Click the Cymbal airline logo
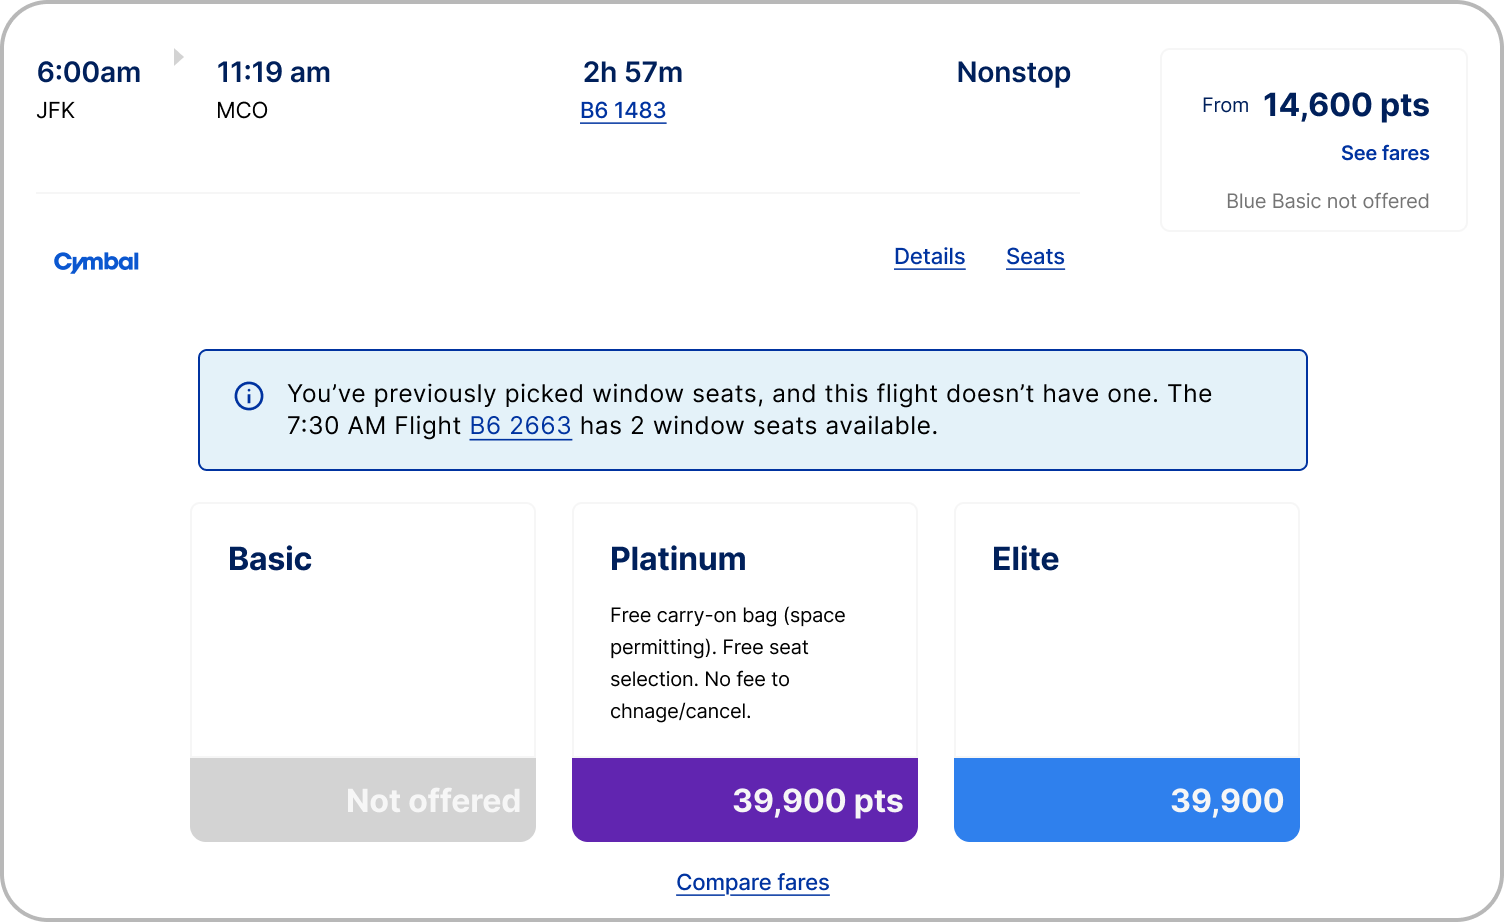This screenshot has width=1504, height=922. [x=96, y=262]
